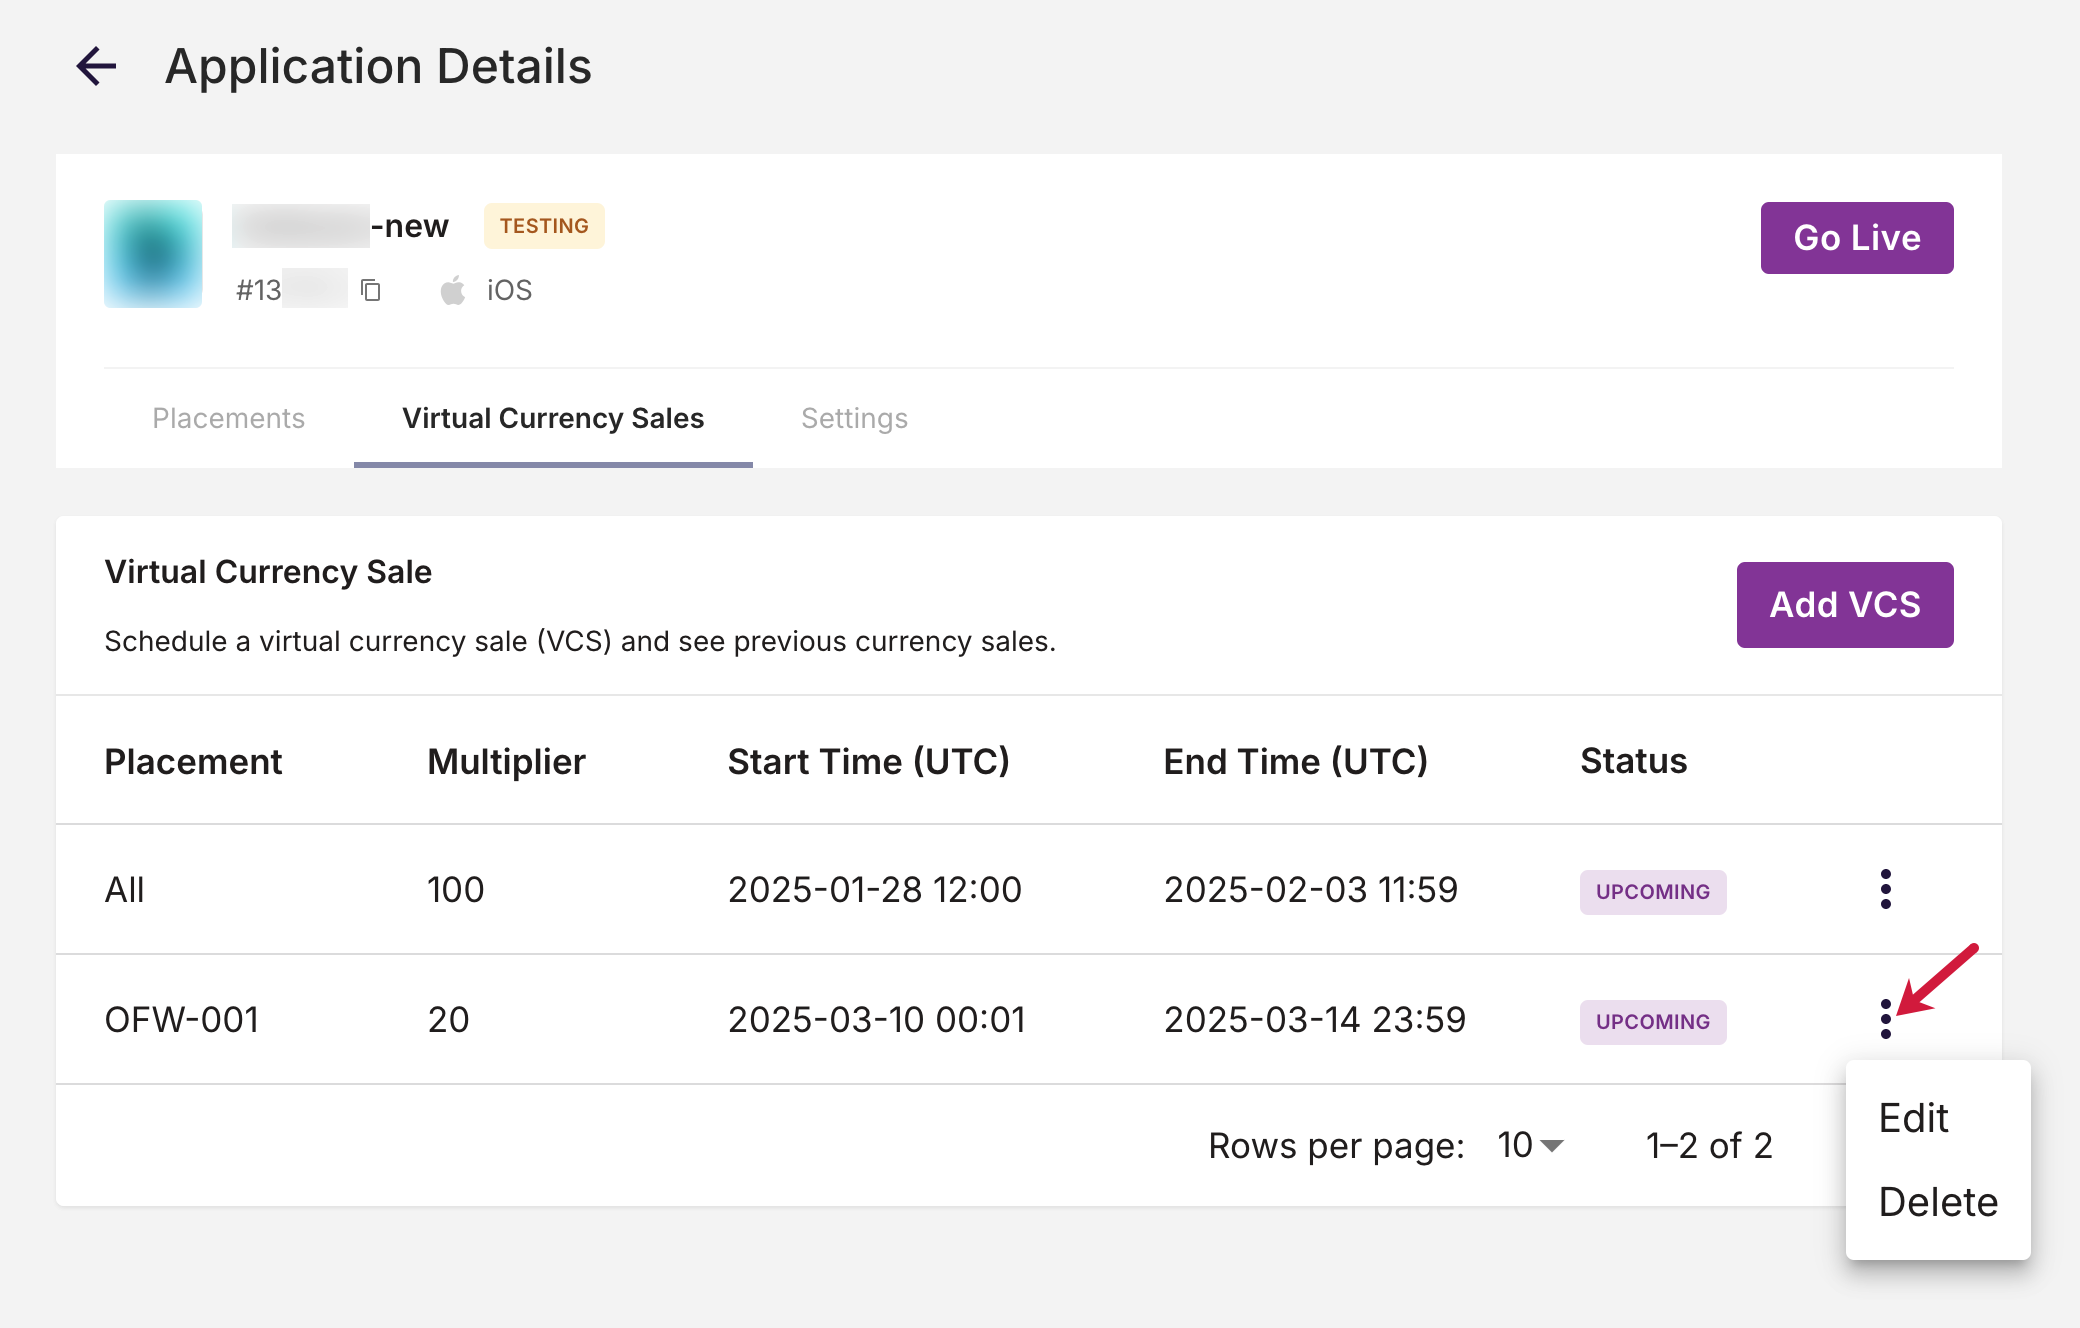Open the options menu for the All placement row

1885,889
